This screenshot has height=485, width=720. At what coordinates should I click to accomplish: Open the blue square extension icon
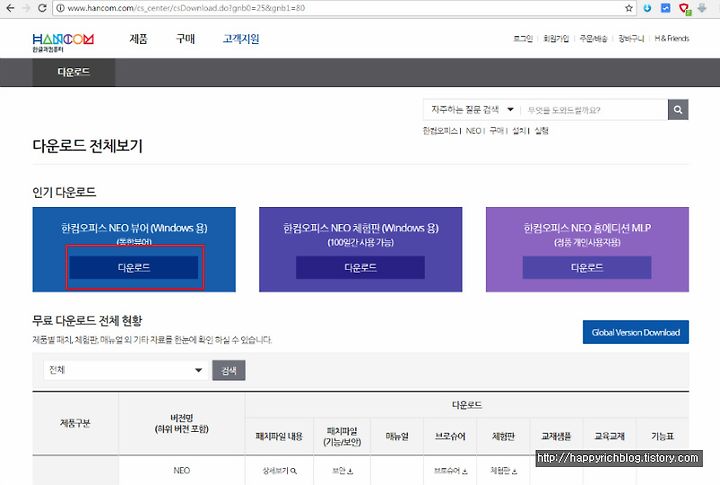(x=665, y=8)
